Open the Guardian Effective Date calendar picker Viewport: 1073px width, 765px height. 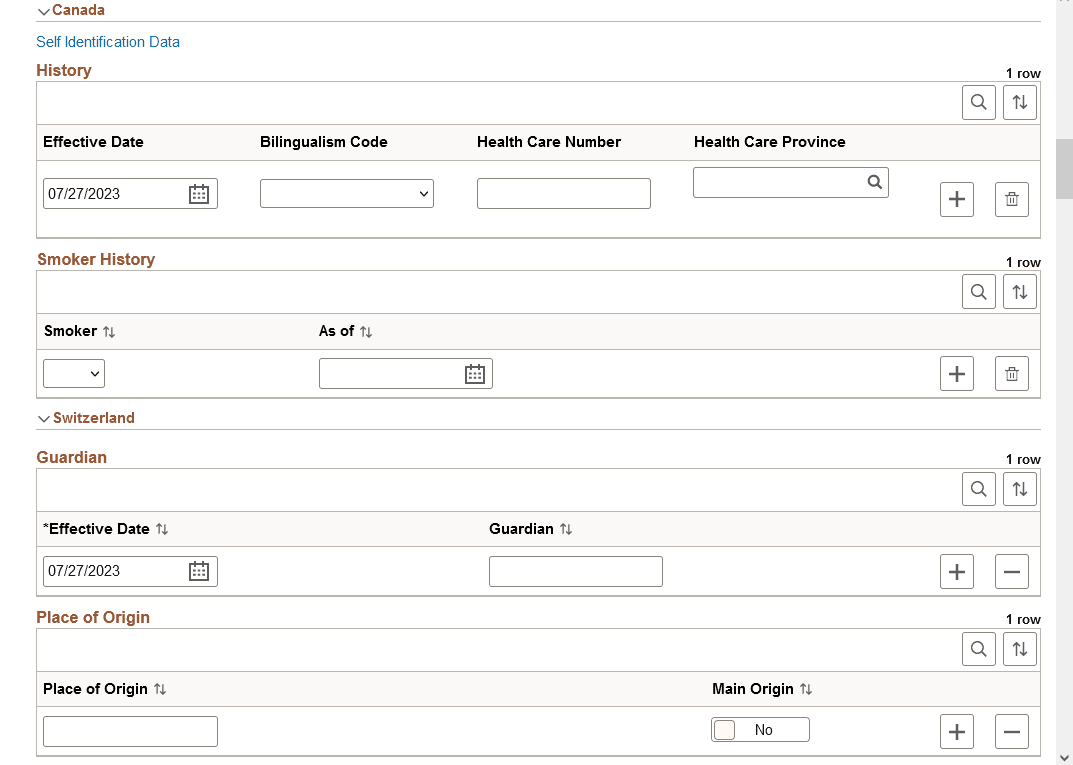click(x=199, y=571)
